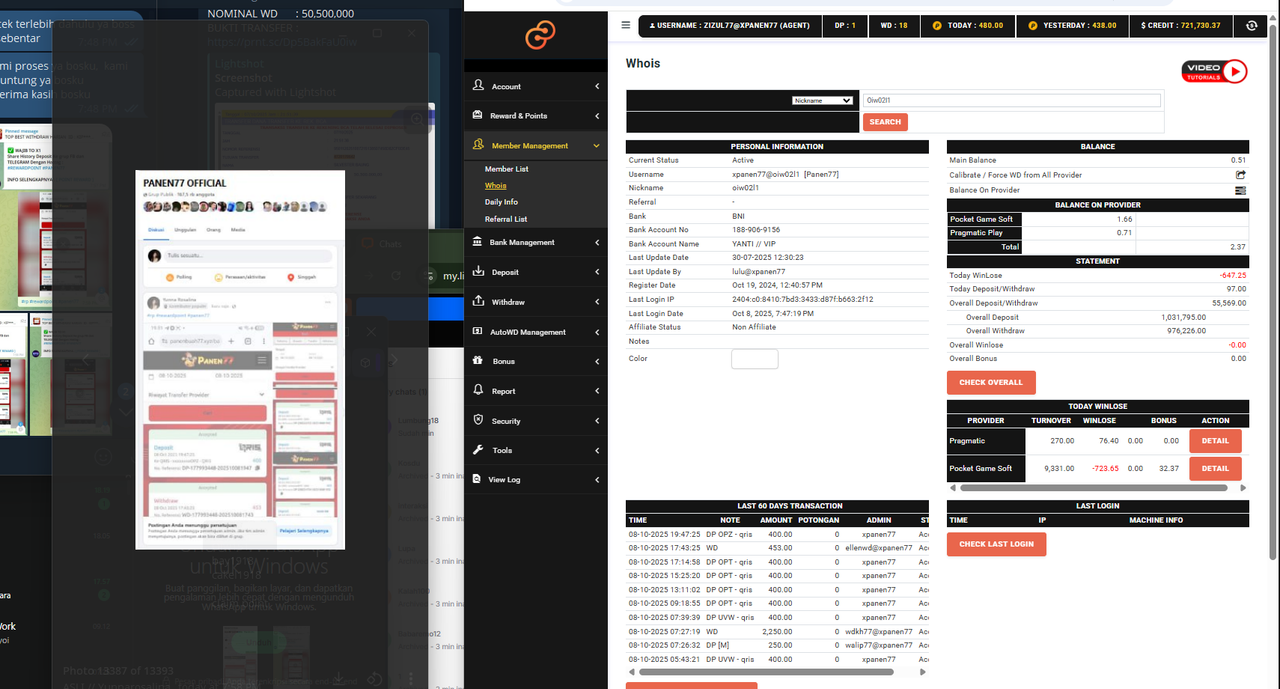
Task: Expand the Reward & Points chevron
Action: click(597, 116)
